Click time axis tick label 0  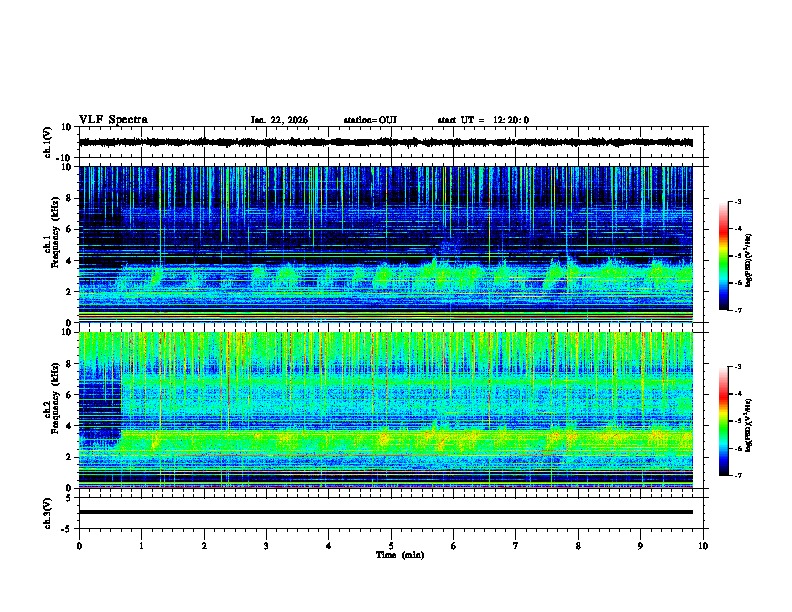79,546
